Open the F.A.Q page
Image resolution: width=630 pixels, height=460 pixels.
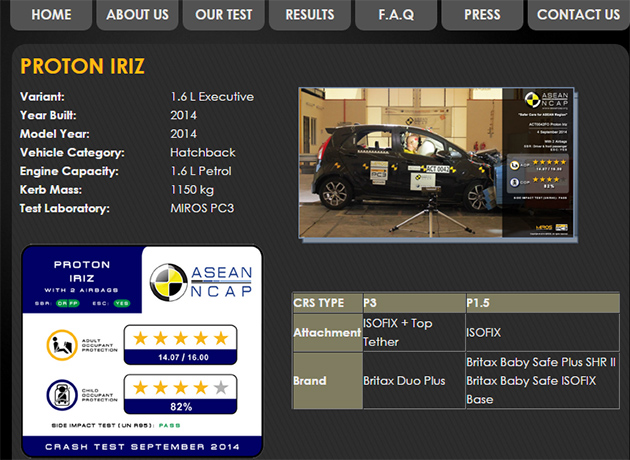[396, 15]
